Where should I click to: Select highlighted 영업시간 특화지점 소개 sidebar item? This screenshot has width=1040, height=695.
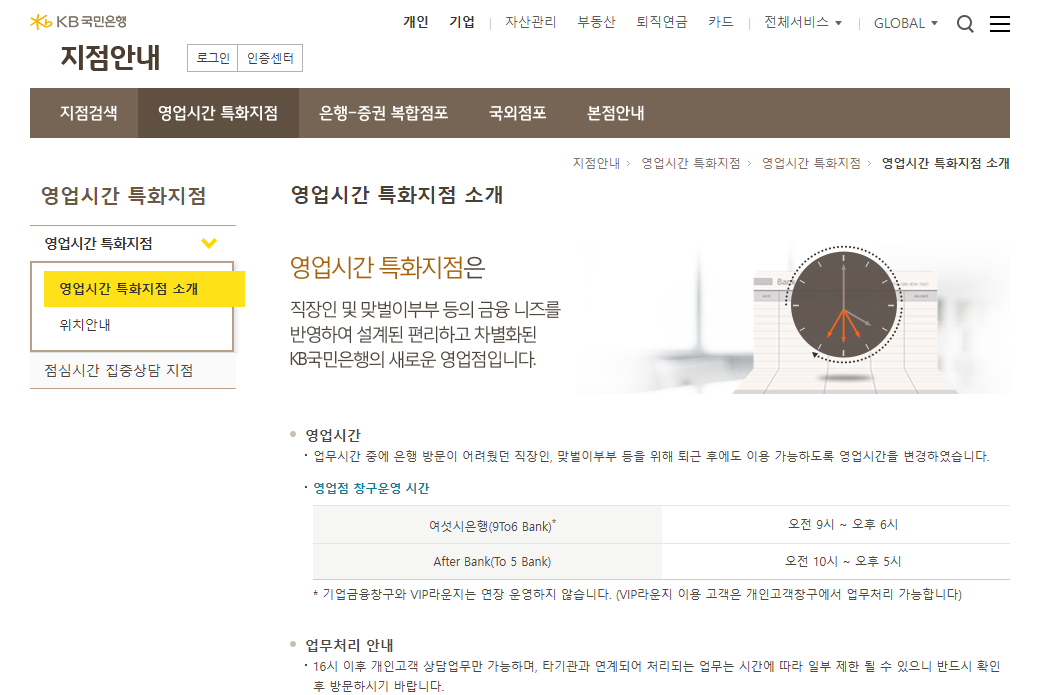[144, 289]
